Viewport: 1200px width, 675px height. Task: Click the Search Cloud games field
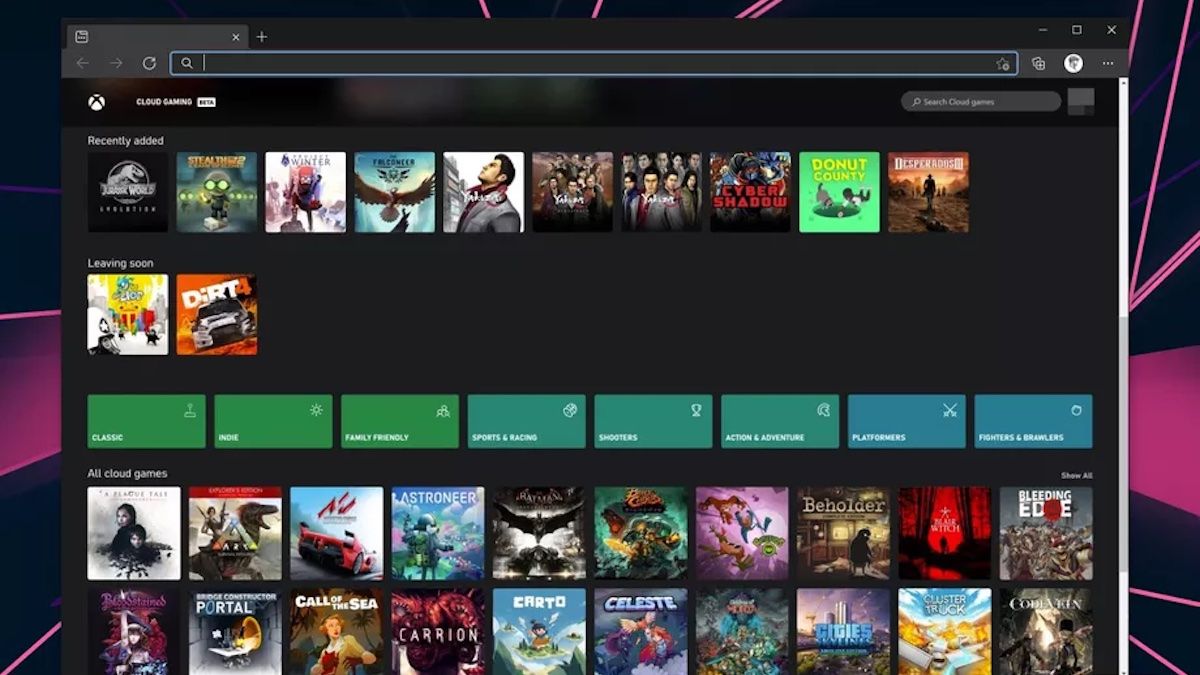[x=981, y=101]
